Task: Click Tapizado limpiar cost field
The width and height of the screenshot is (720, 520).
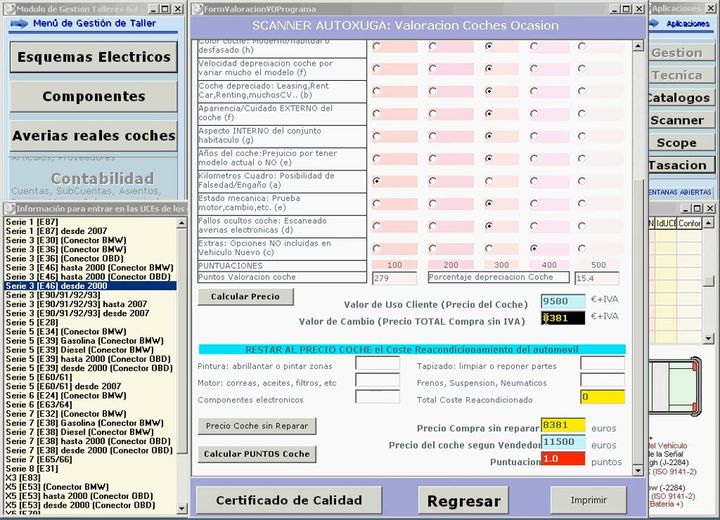Action: tap(602, 363)
